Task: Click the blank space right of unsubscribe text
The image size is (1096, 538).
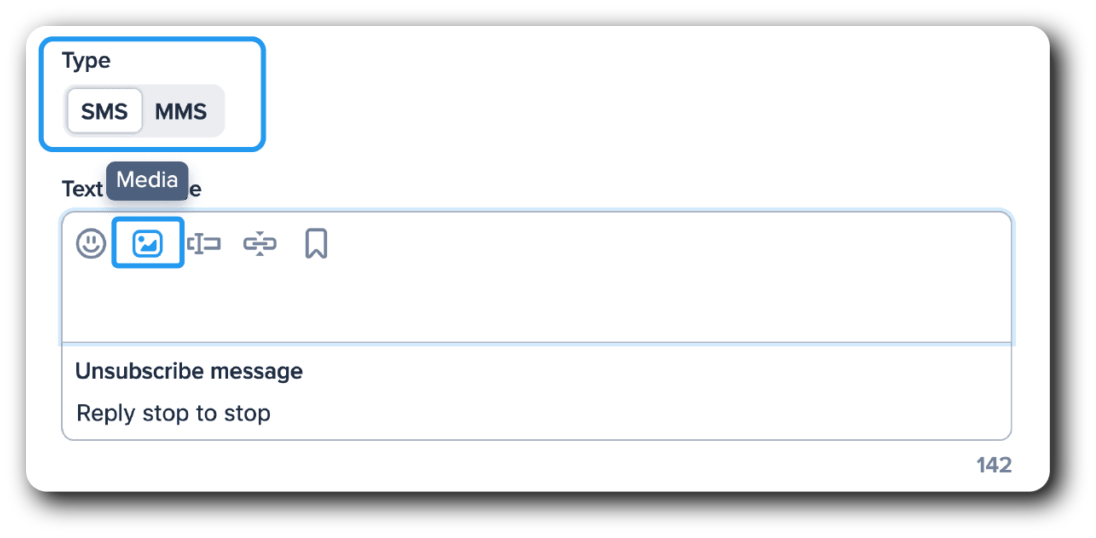Action: (x=650, y=413)
